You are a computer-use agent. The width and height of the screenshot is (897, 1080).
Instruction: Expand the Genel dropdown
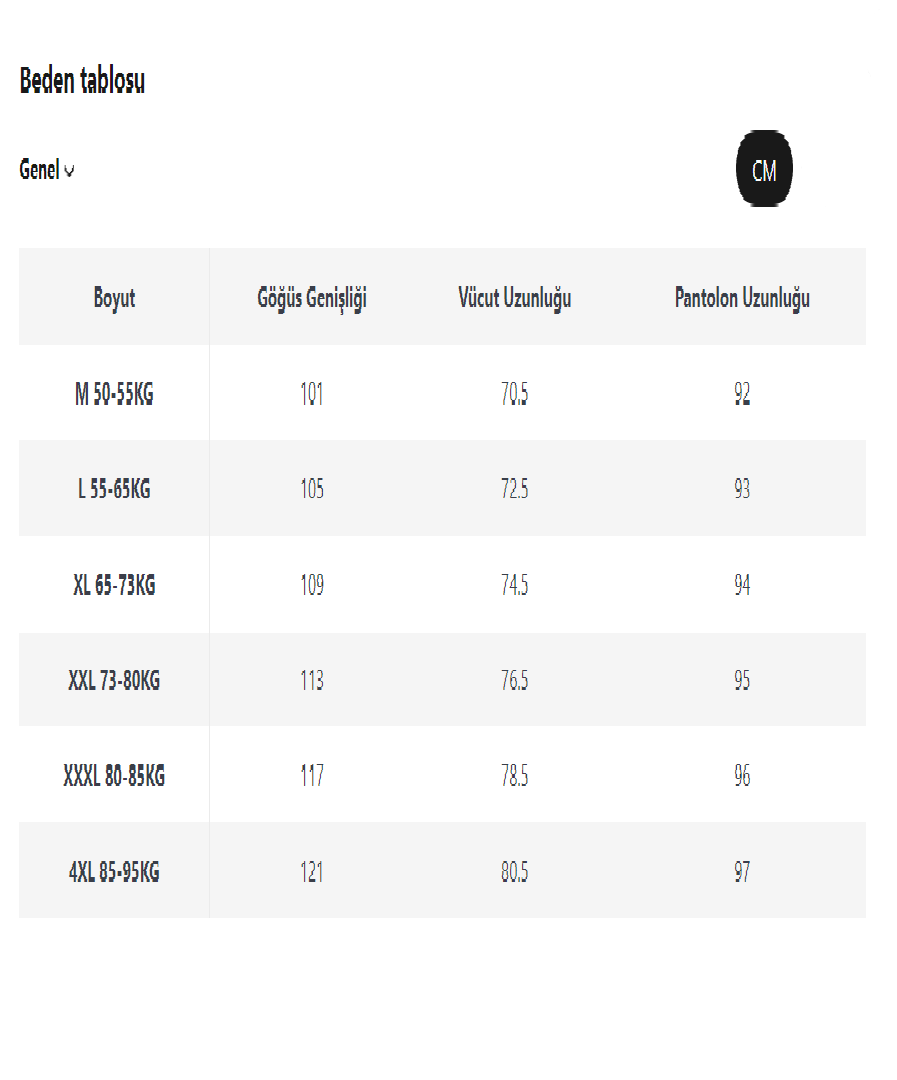click(47, 171)
